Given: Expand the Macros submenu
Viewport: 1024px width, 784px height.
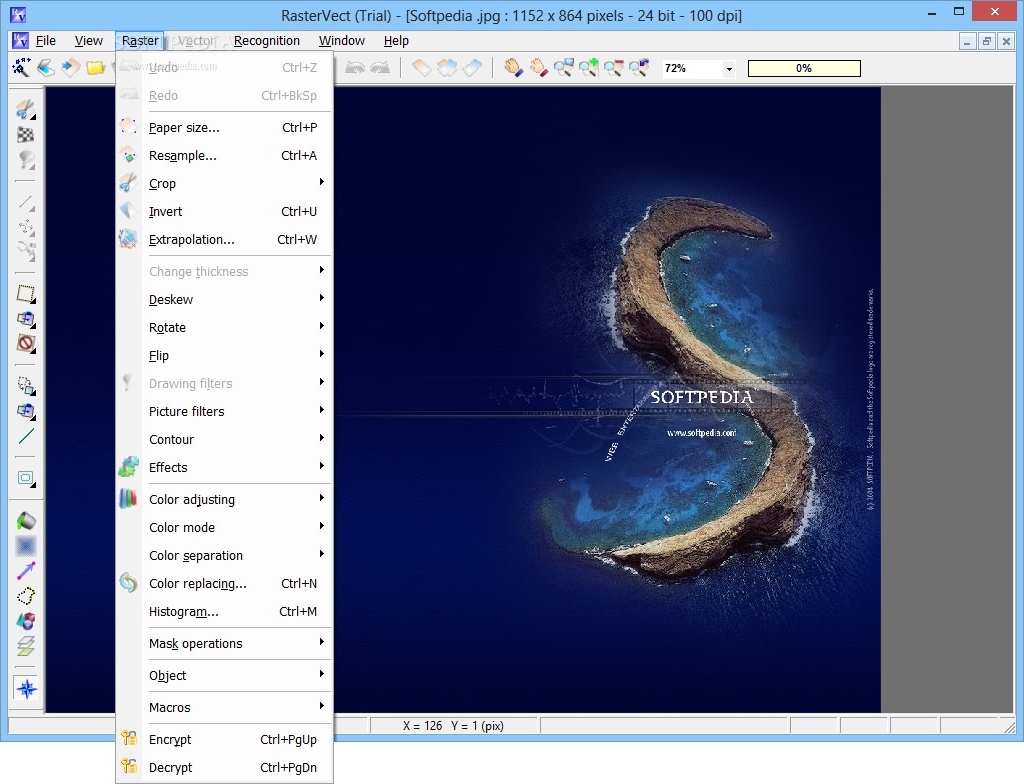Looking at the screenshot, I should pyautogui.click(x=224, y=708).
